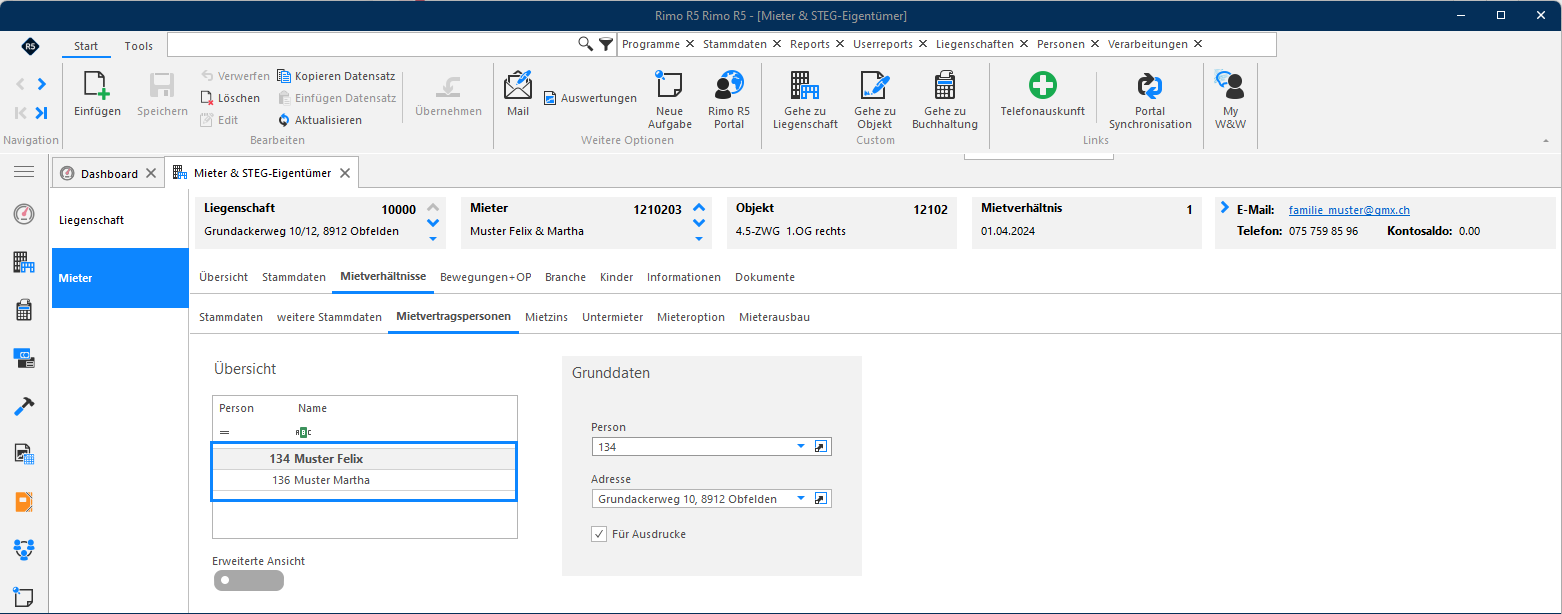Toggle Erweiterte Ansicht switch
Image resolution: width=1562 pixels, height=614 pixels.
click(x=248, y=580)
